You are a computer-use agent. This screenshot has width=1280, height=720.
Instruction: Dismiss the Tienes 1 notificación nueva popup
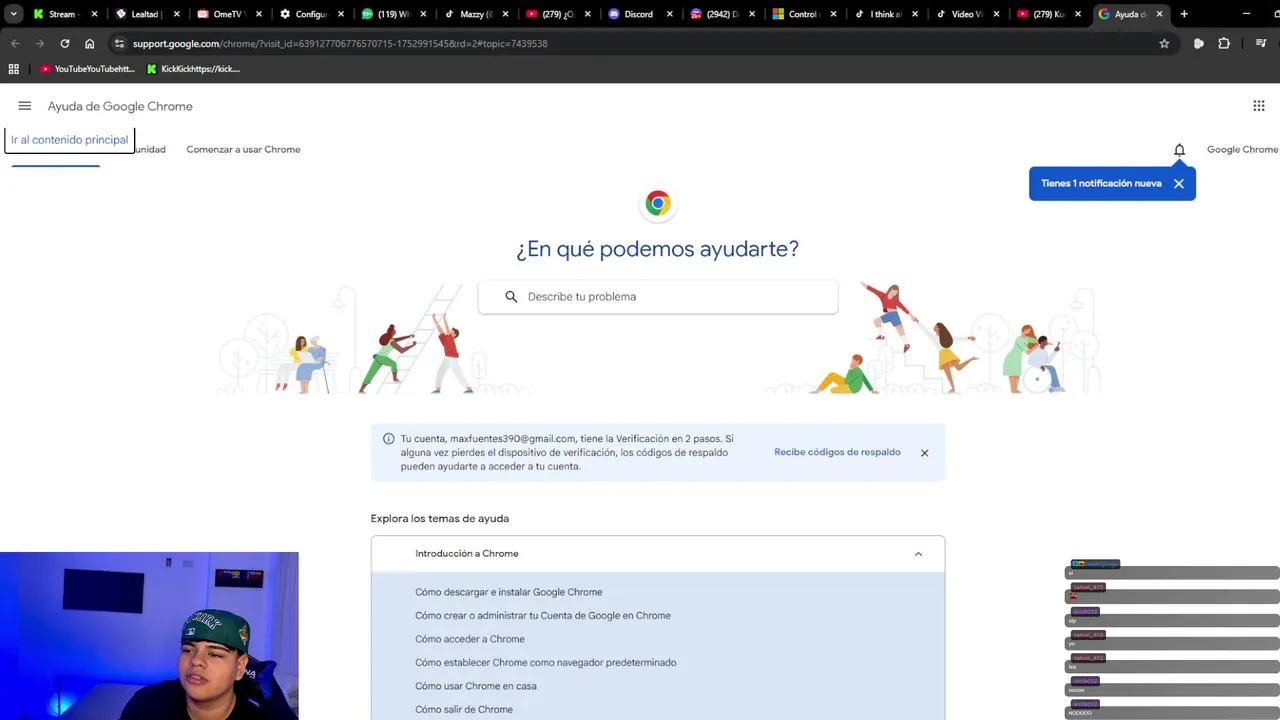tap(1179, 184)
